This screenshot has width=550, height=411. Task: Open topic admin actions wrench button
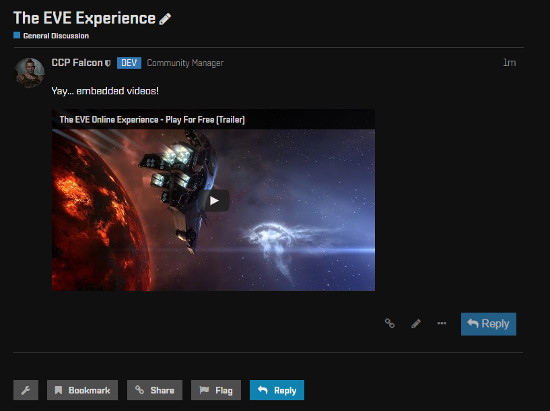coord(26,390)
